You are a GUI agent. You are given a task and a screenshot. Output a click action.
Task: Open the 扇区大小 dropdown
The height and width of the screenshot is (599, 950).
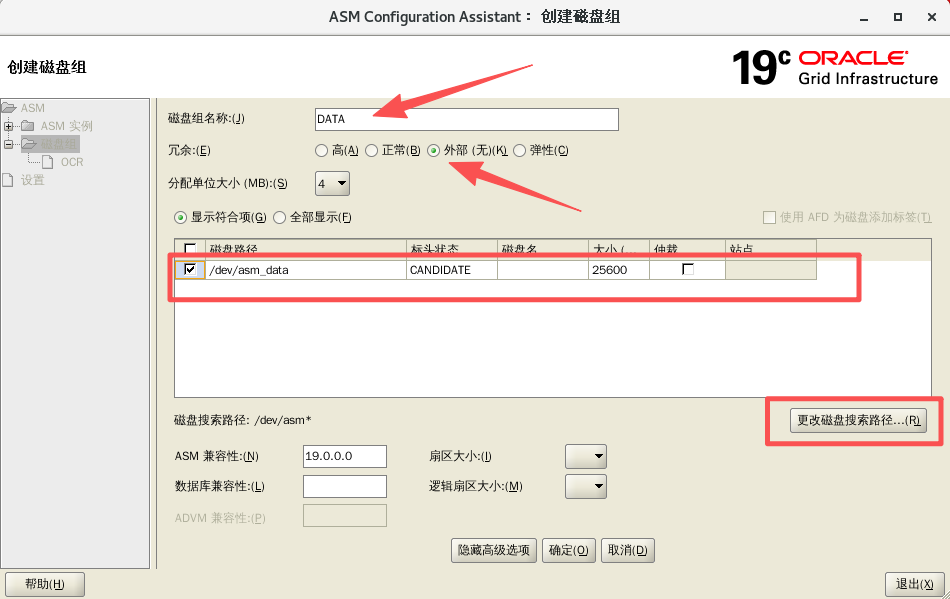click(x=586, y=456)
